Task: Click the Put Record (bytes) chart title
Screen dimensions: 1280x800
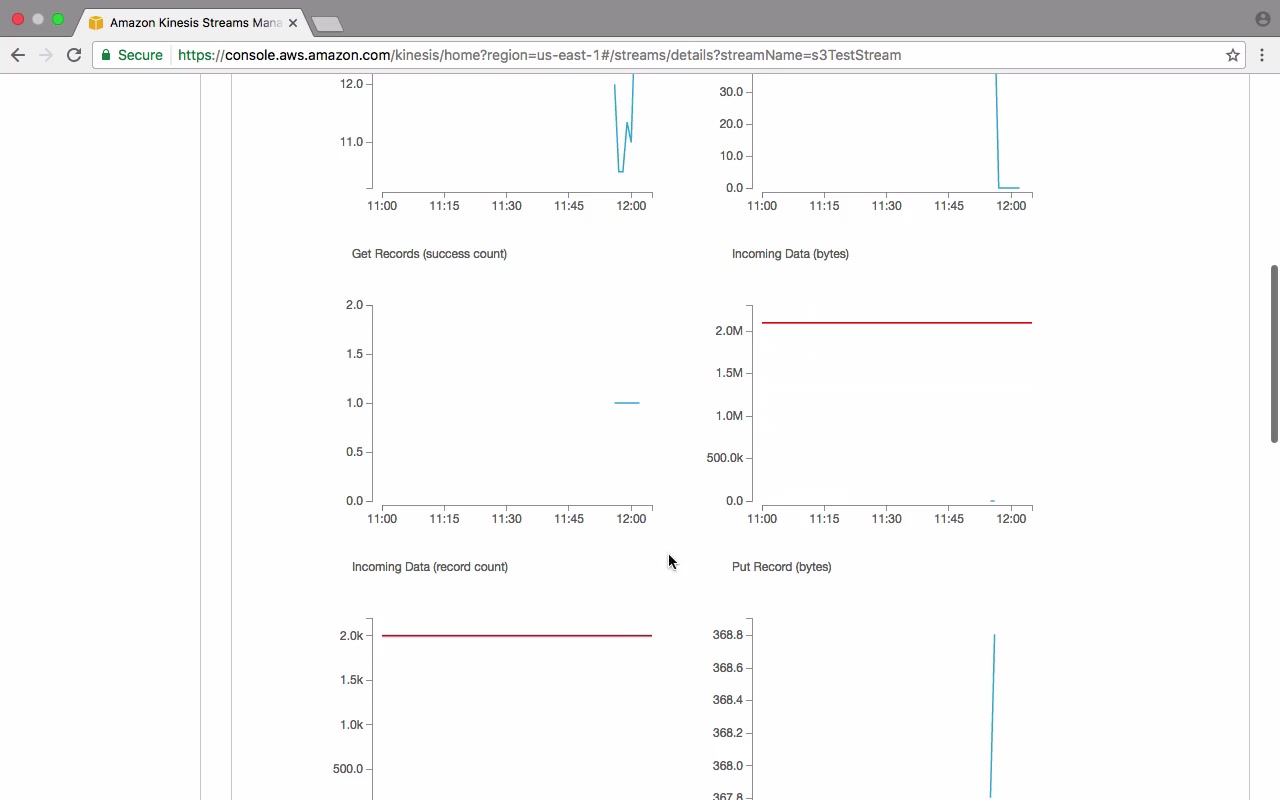Action: click(x=782, y=567)
